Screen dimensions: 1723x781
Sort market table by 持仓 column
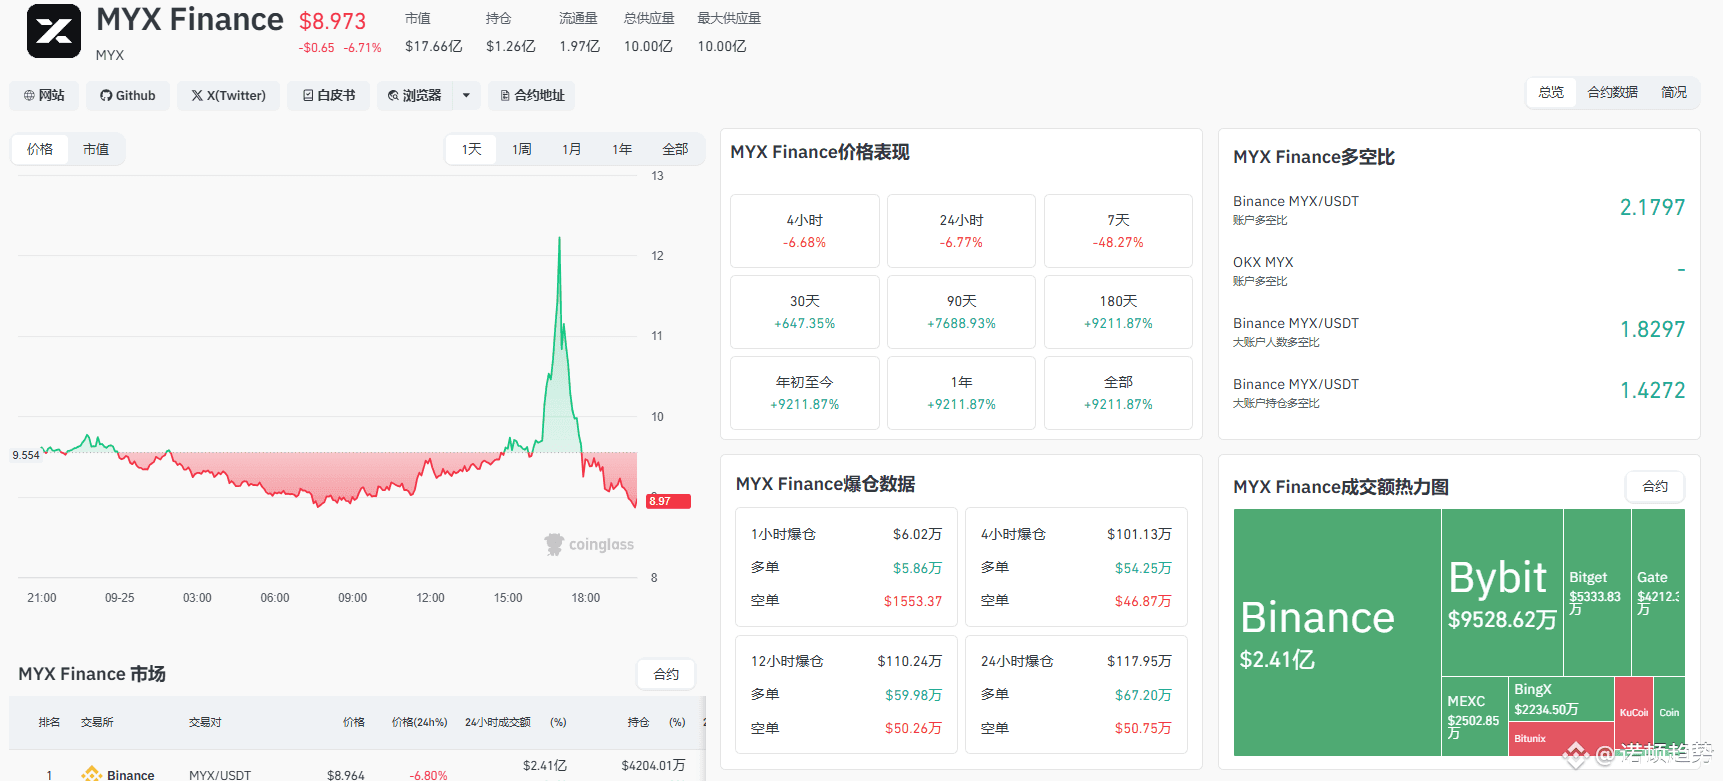(638, 722)
